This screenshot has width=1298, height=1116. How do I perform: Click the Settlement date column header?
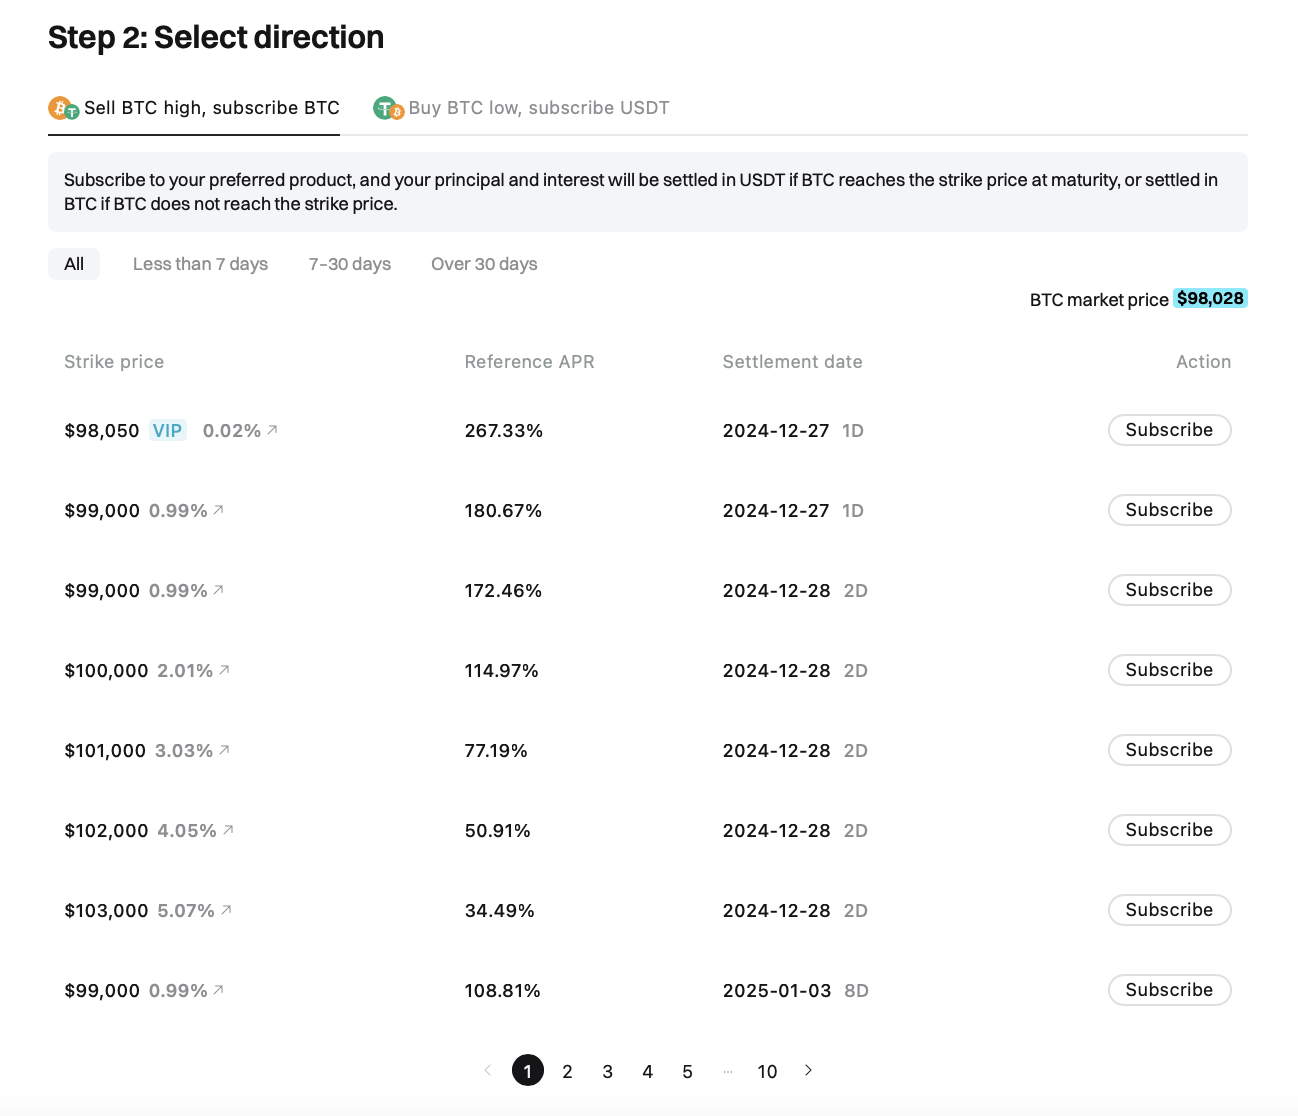[792, 362]
